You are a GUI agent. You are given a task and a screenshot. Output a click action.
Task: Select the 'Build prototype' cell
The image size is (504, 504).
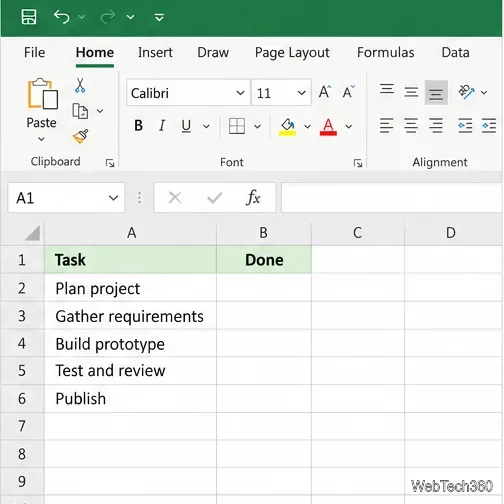tap(131, 344)
